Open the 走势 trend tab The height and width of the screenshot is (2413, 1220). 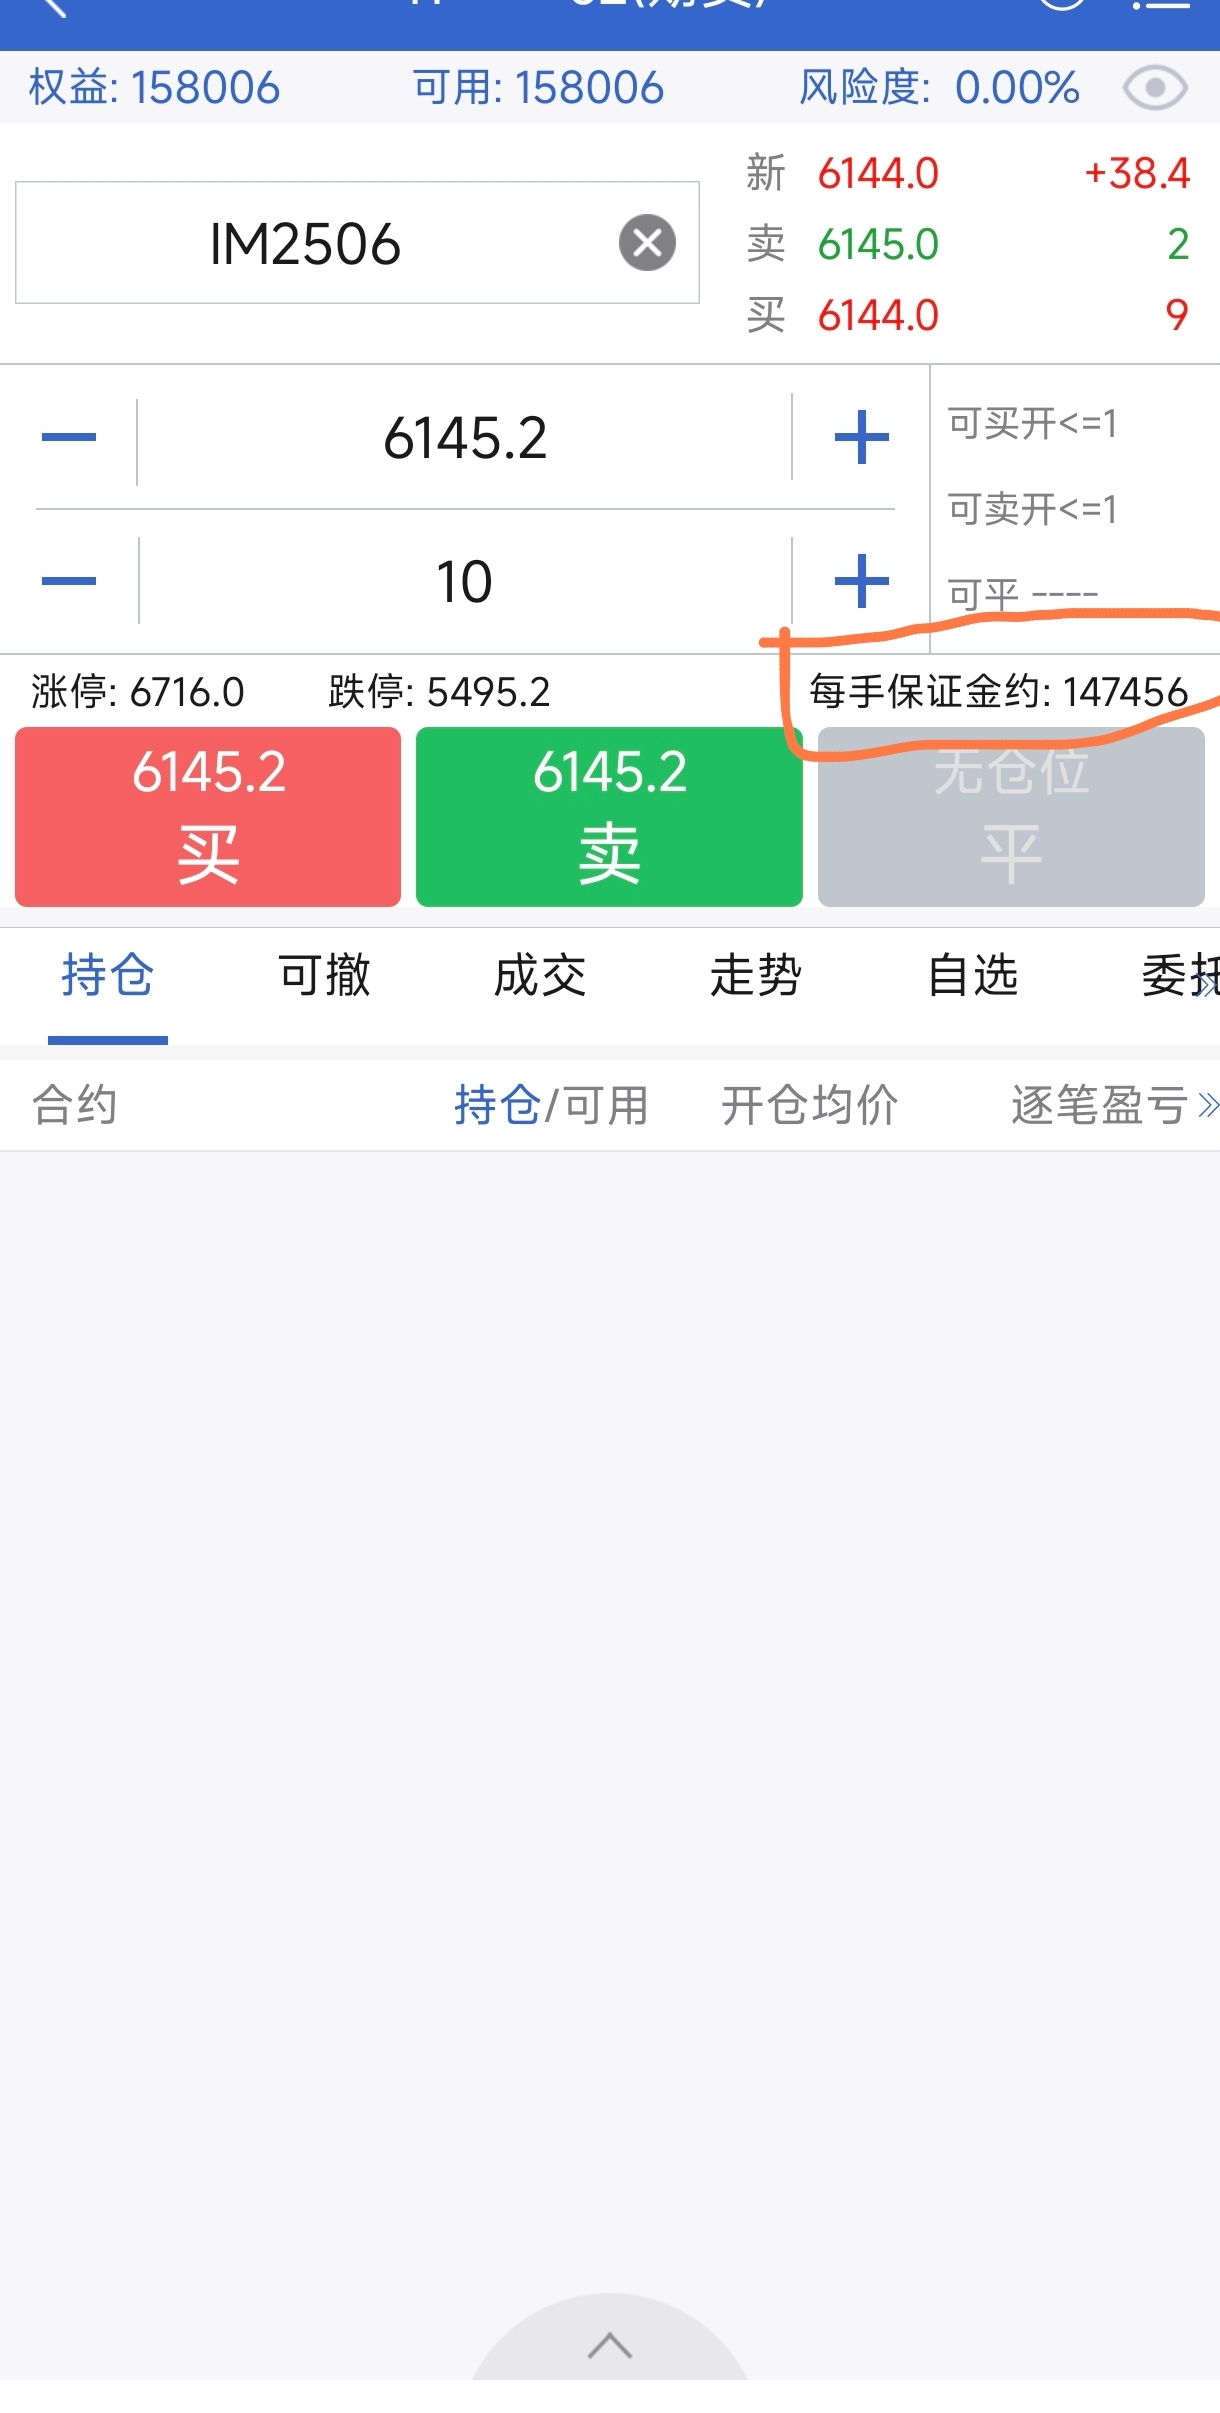[x=756, y=975]
